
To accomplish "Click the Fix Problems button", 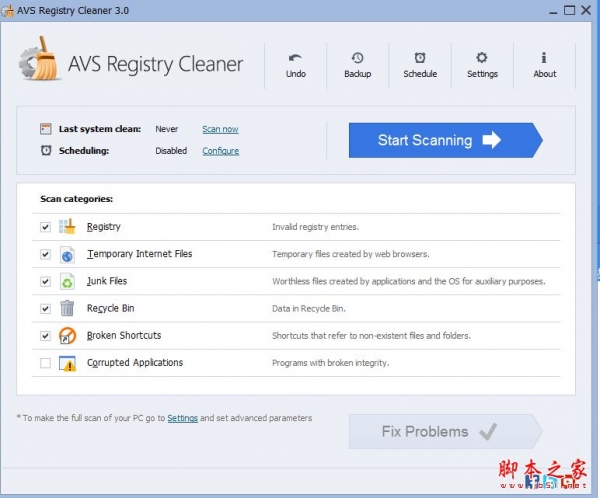I will tap(445, 431).
